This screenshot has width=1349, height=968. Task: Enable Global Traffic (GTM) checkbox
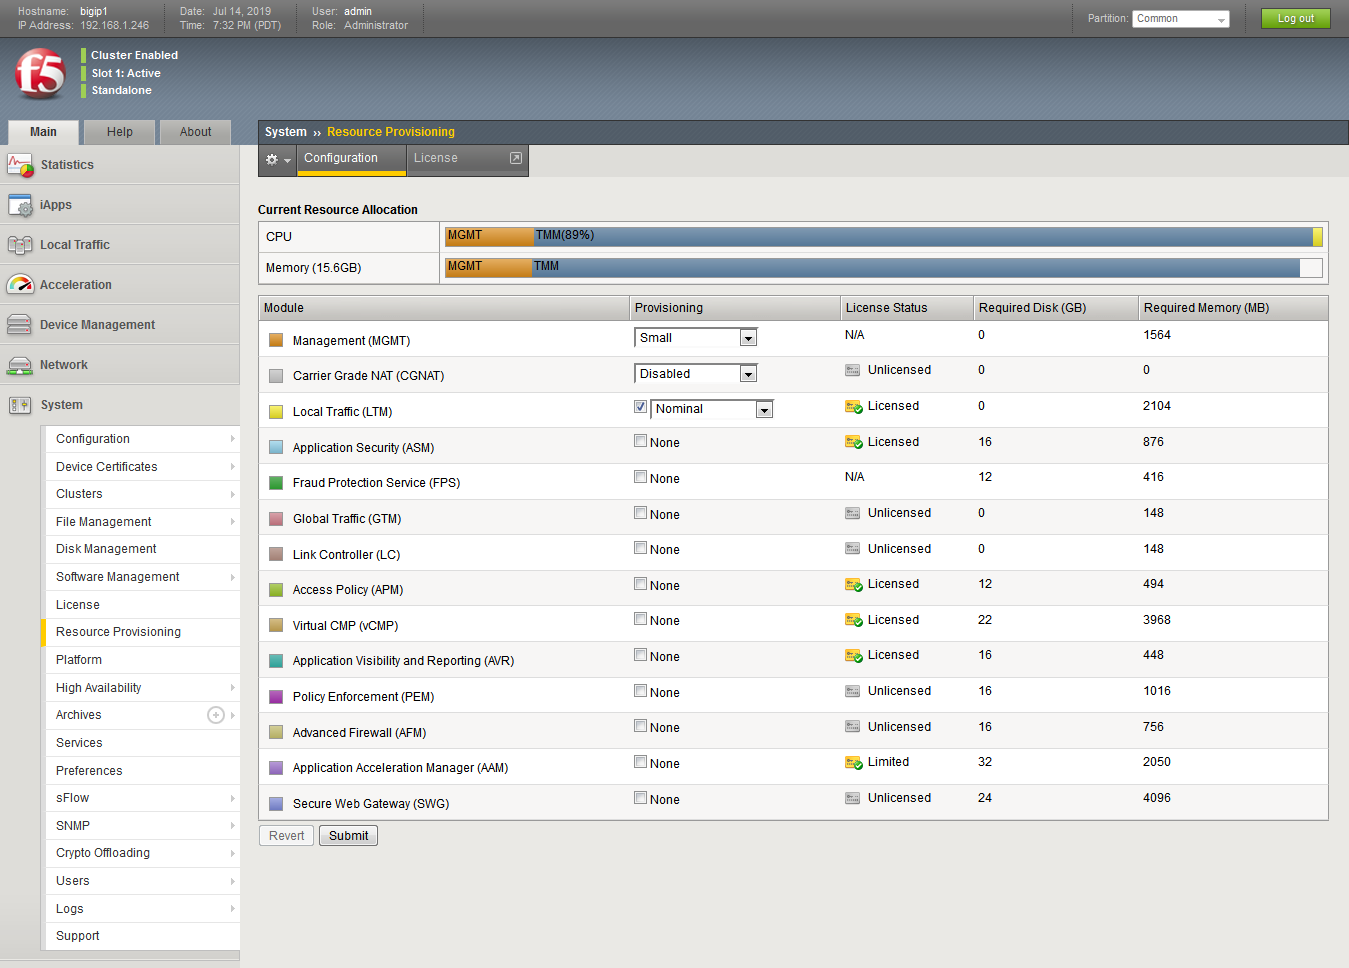tap(640, 513)
